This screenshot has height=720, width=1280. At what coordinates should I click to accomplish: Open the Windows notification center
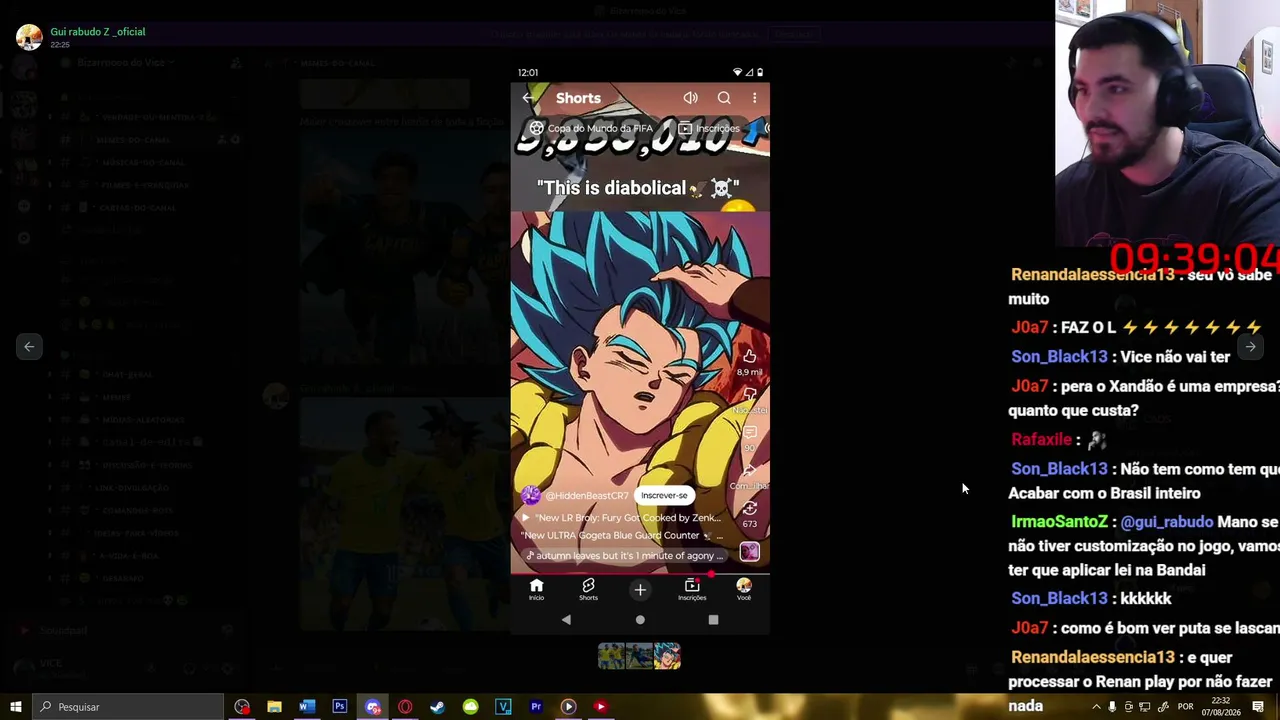click(1258, 707)
